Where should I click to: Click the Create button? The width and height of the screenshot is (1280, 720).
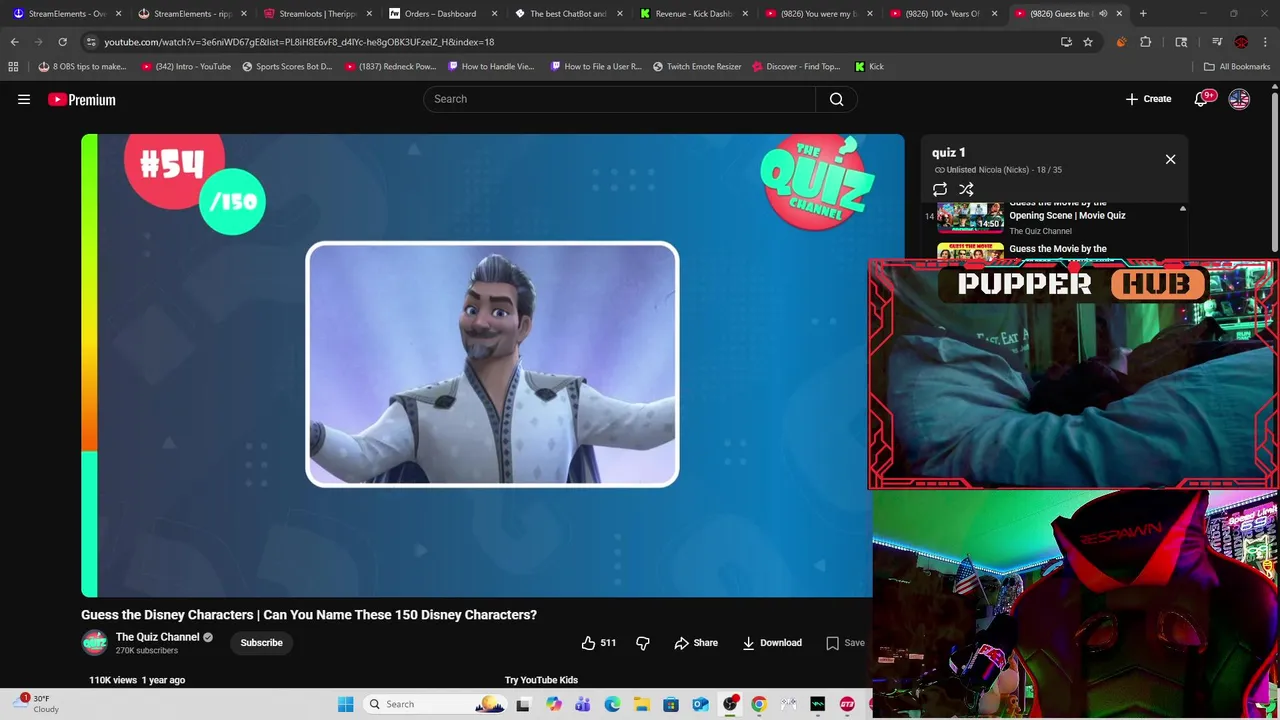(1148, 99)
